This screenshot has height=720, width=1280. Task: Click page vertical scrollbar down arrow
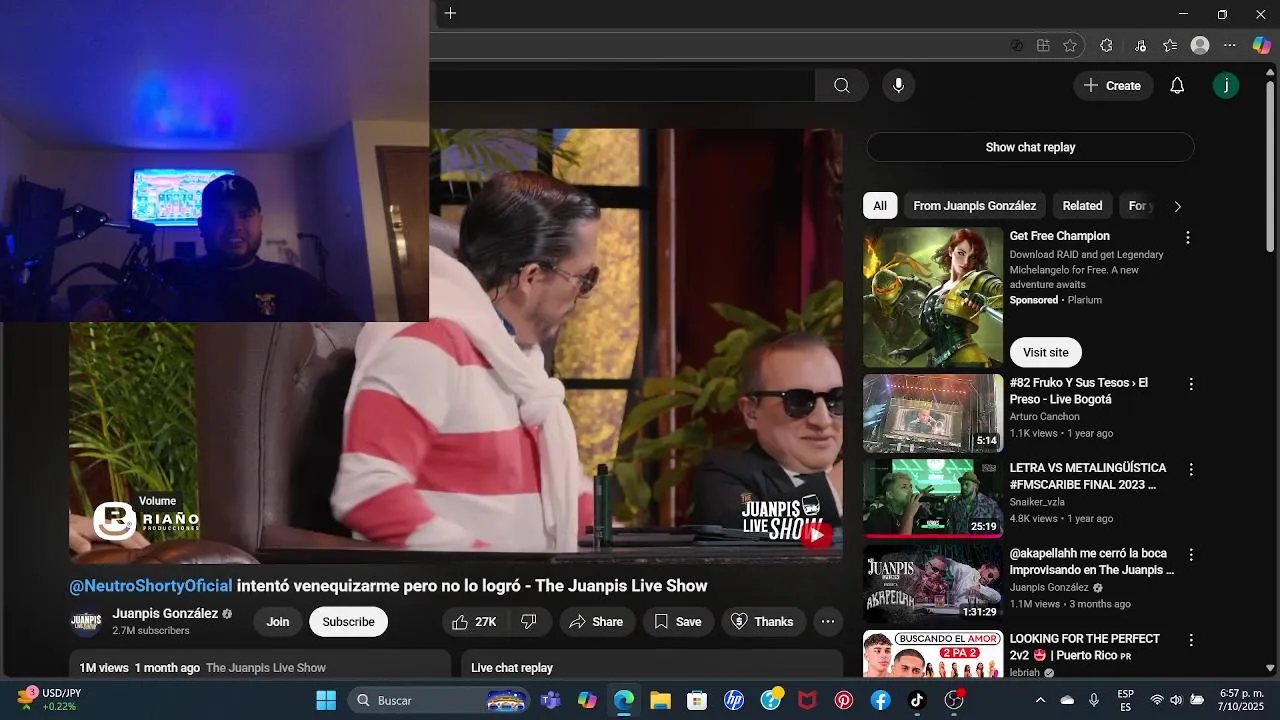pyautogui.click(x=1270, y=668)
